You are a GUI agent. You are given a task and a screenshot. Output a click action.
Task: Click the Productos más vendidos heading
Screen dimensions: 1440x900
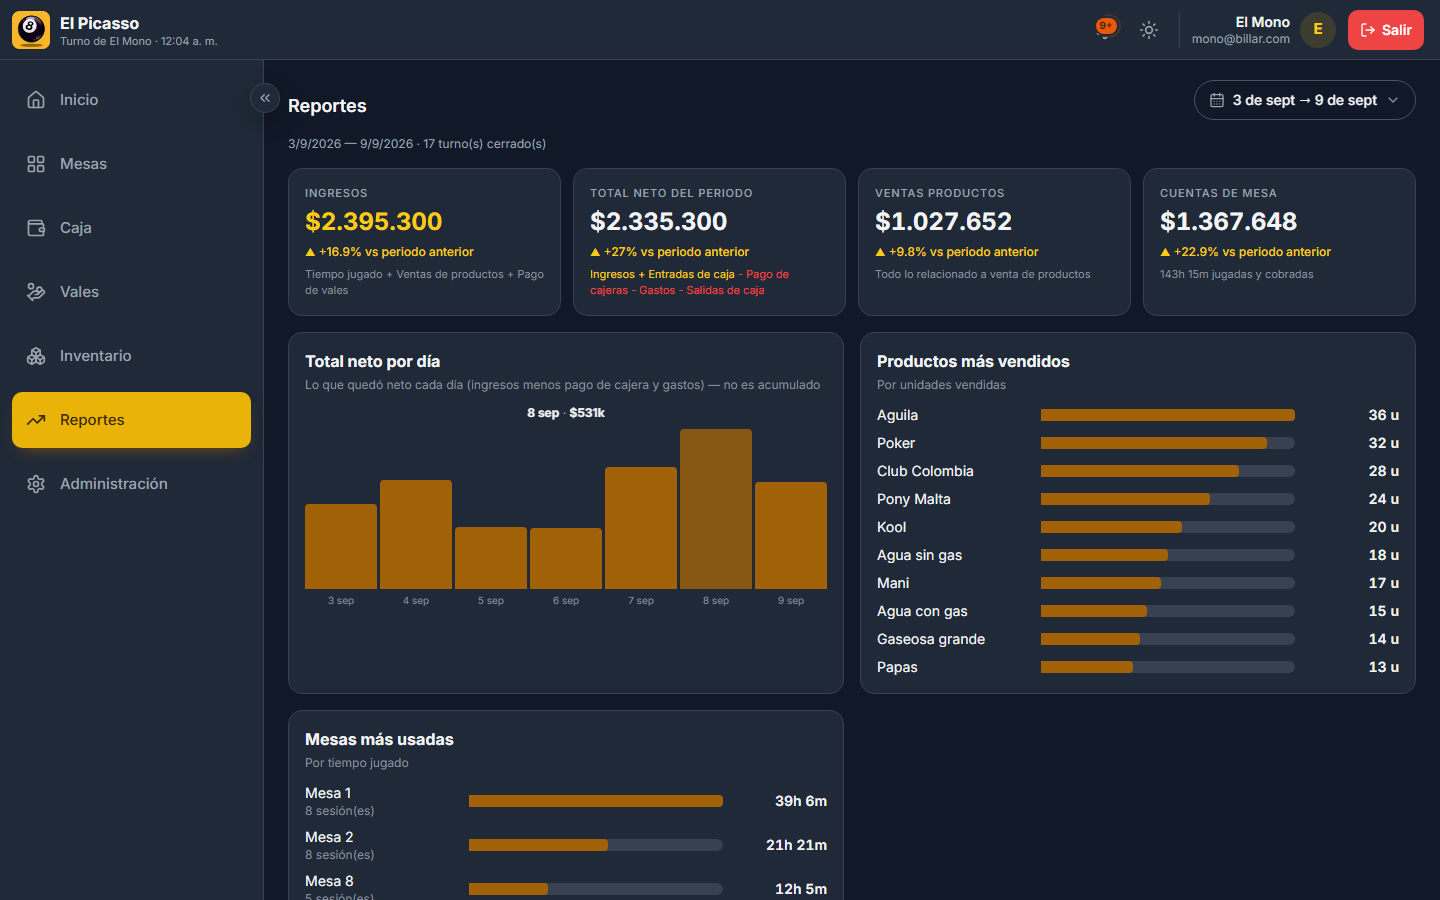click(973, 362)
